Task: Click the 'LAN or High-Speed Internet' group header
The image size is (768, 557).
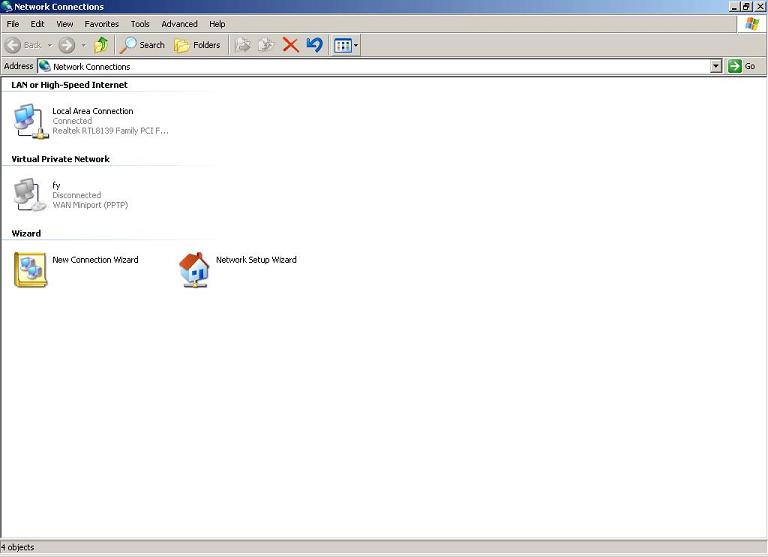Action: [x=69, y=85]
